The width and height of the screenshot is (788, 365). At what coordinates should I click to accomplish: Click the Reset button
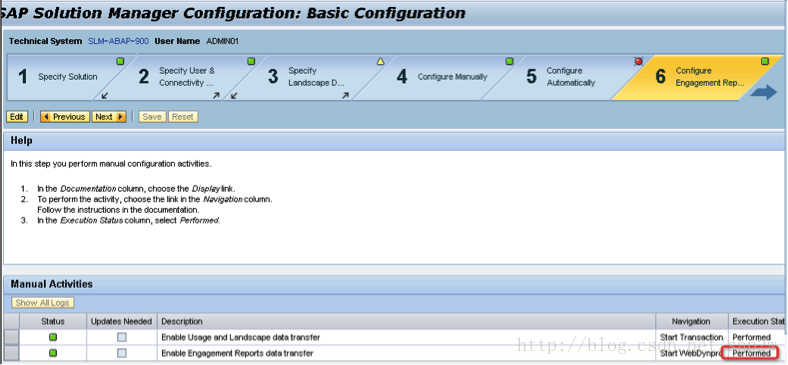tap(183, 117)
